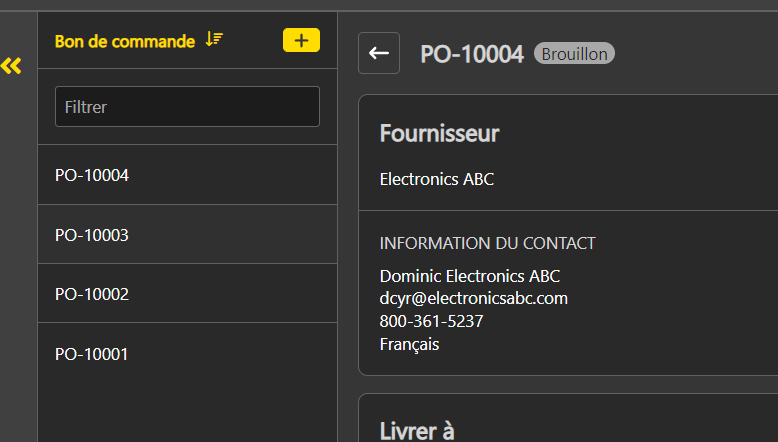Click the Français language text

coord(409,344)
